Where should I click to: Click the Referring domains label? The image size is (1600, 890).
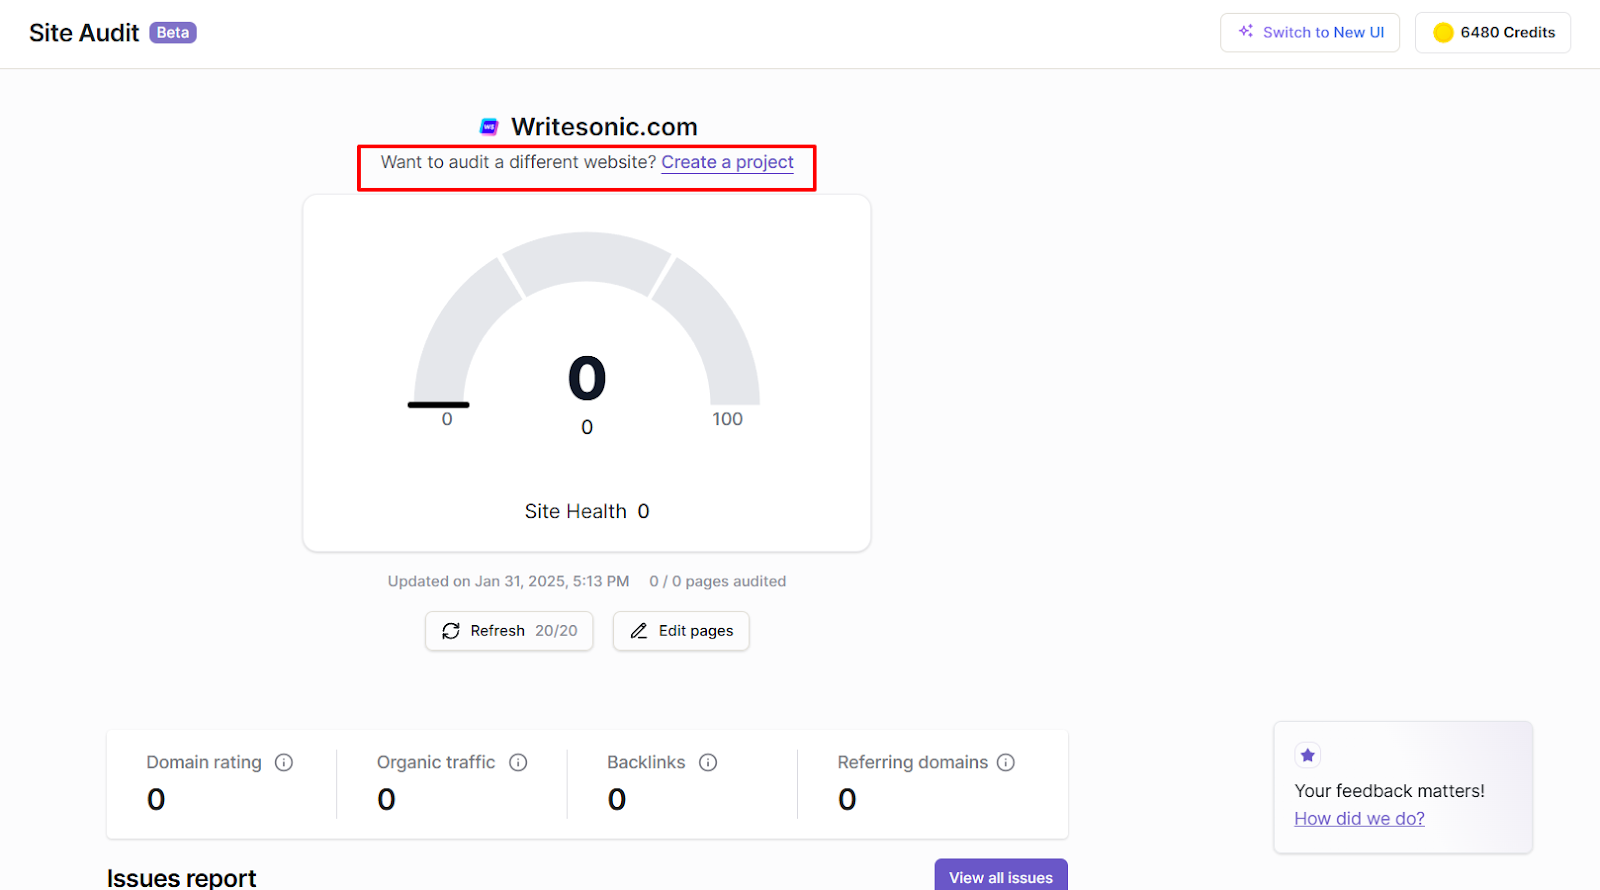tap(912, 762)
